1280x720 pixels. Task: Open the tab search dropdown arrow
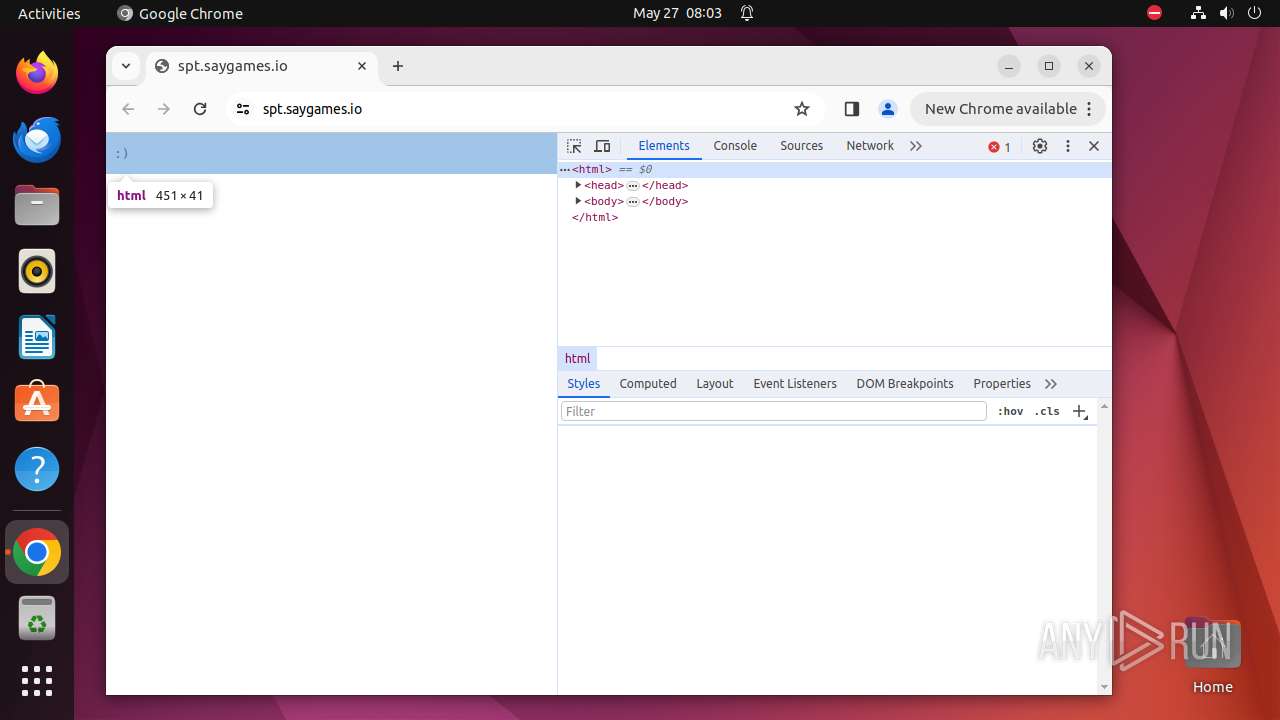point(126,66)
